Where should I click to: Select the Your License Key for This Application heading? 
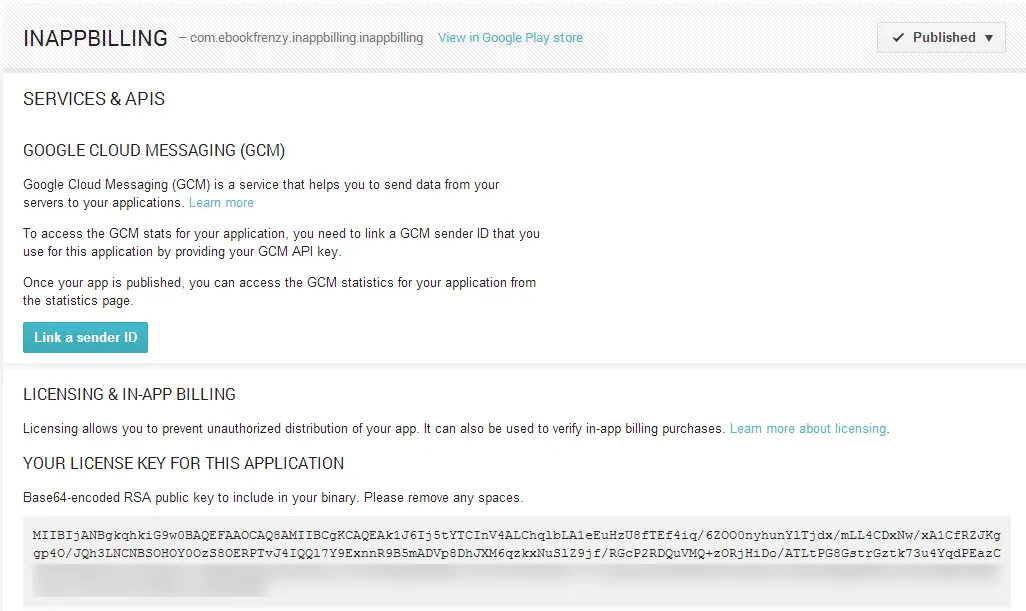pos(183,463)
